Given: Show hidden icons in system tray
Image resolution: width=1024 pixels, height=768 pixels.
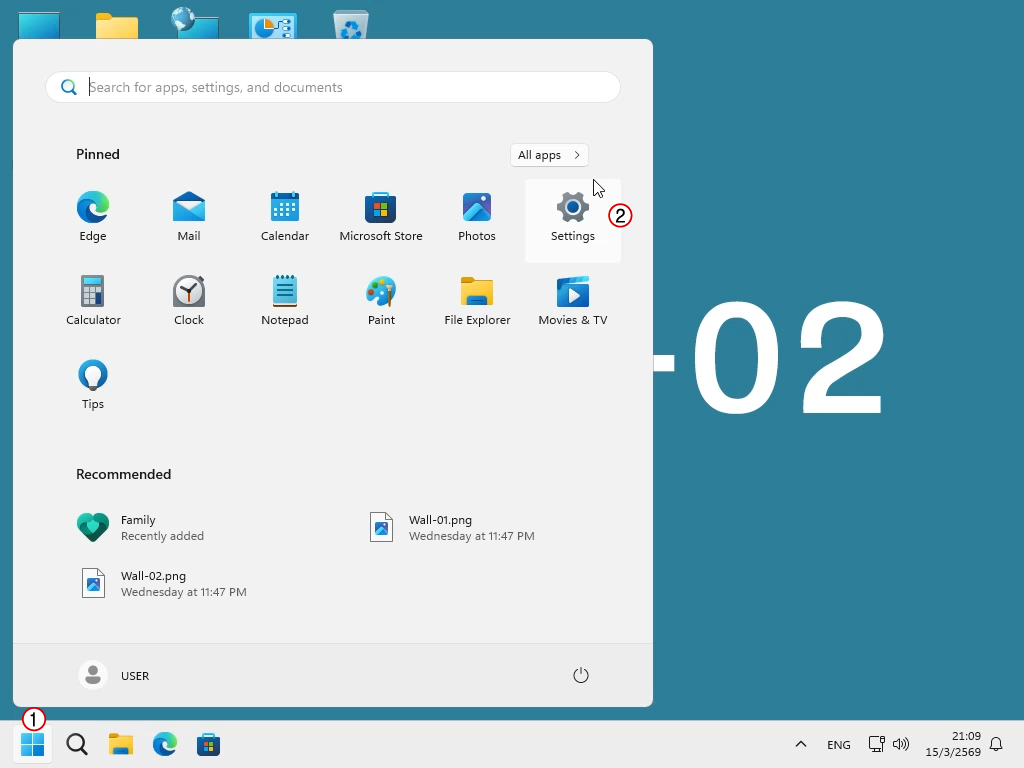Looking at the screenshot, I should pyautogui.click(x=801, y=744).
